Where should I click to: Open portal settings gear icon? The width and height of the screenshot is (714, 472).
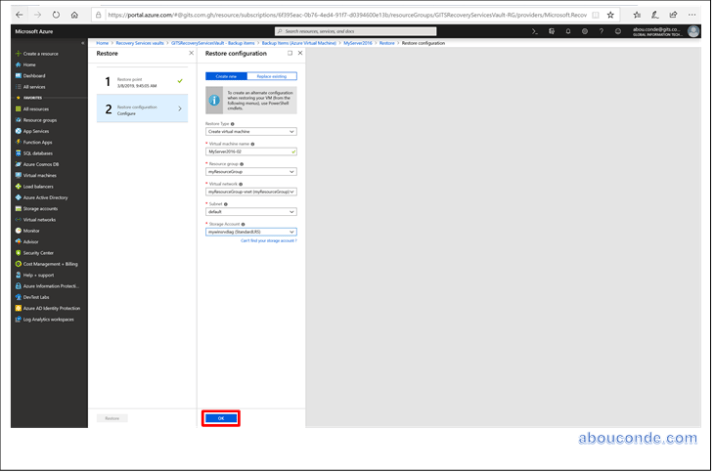[585, 31]
